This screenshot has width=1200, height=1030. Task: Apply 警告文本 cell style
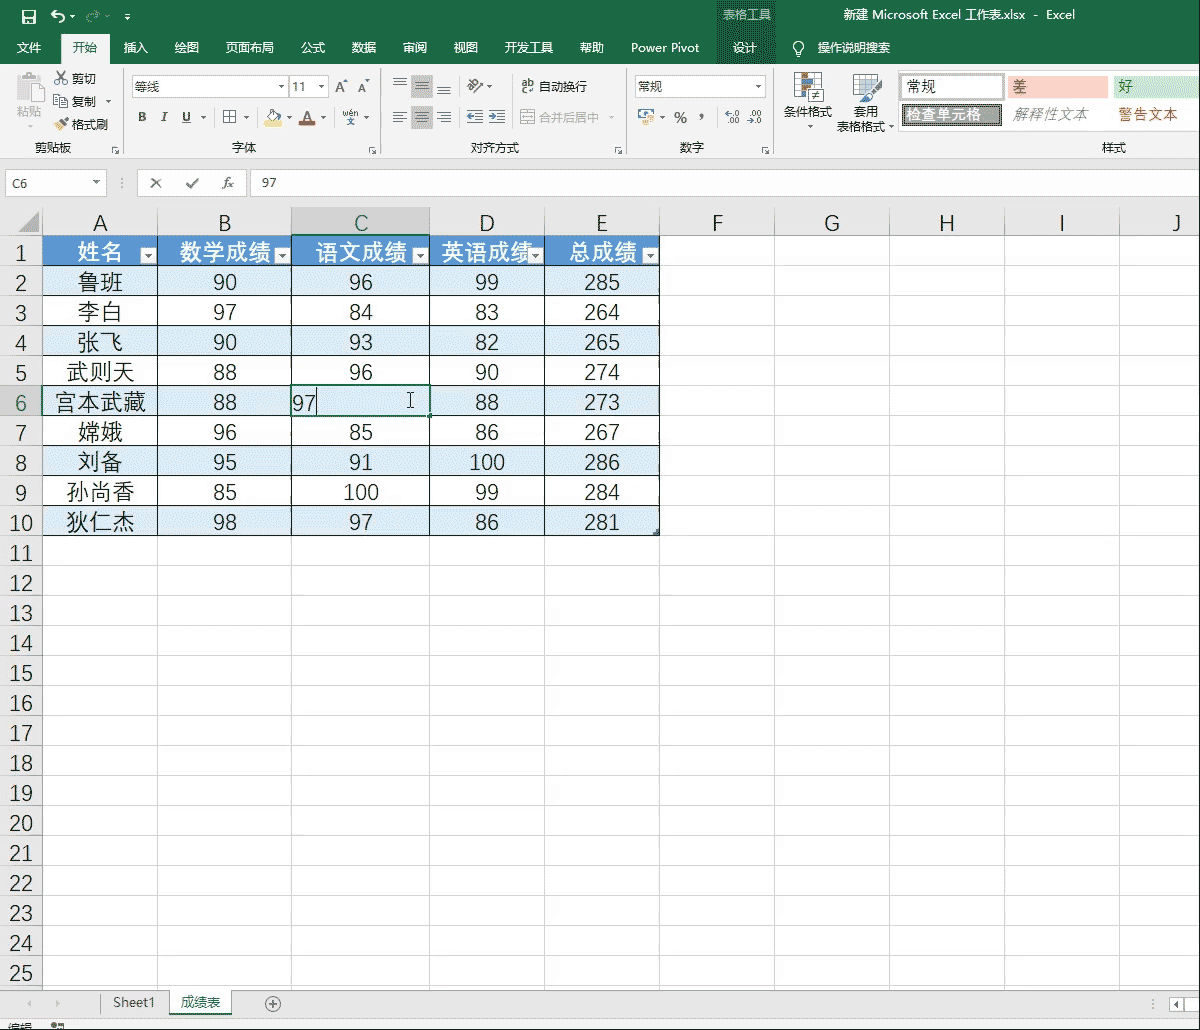[x=1156, y=114]
